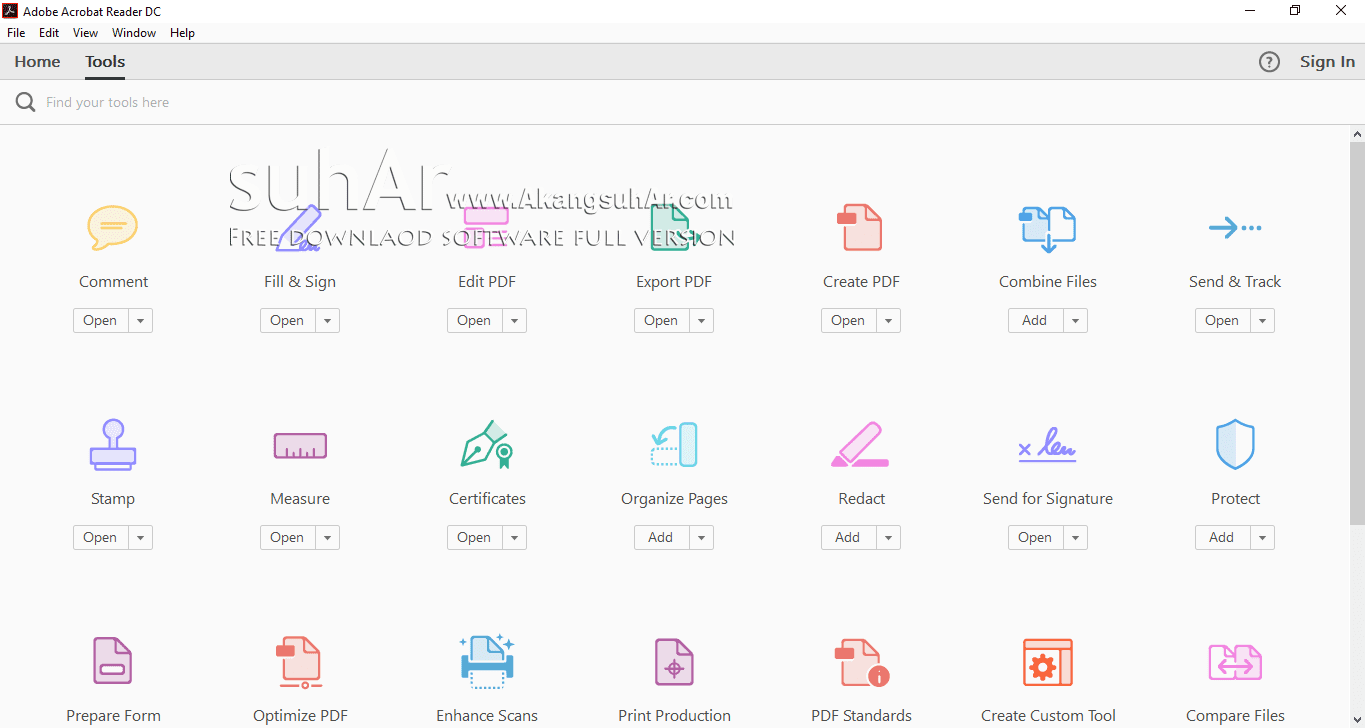Click Add button under Organize Pages
This screenshot has width=1365, height=728.
coord(662,538)
